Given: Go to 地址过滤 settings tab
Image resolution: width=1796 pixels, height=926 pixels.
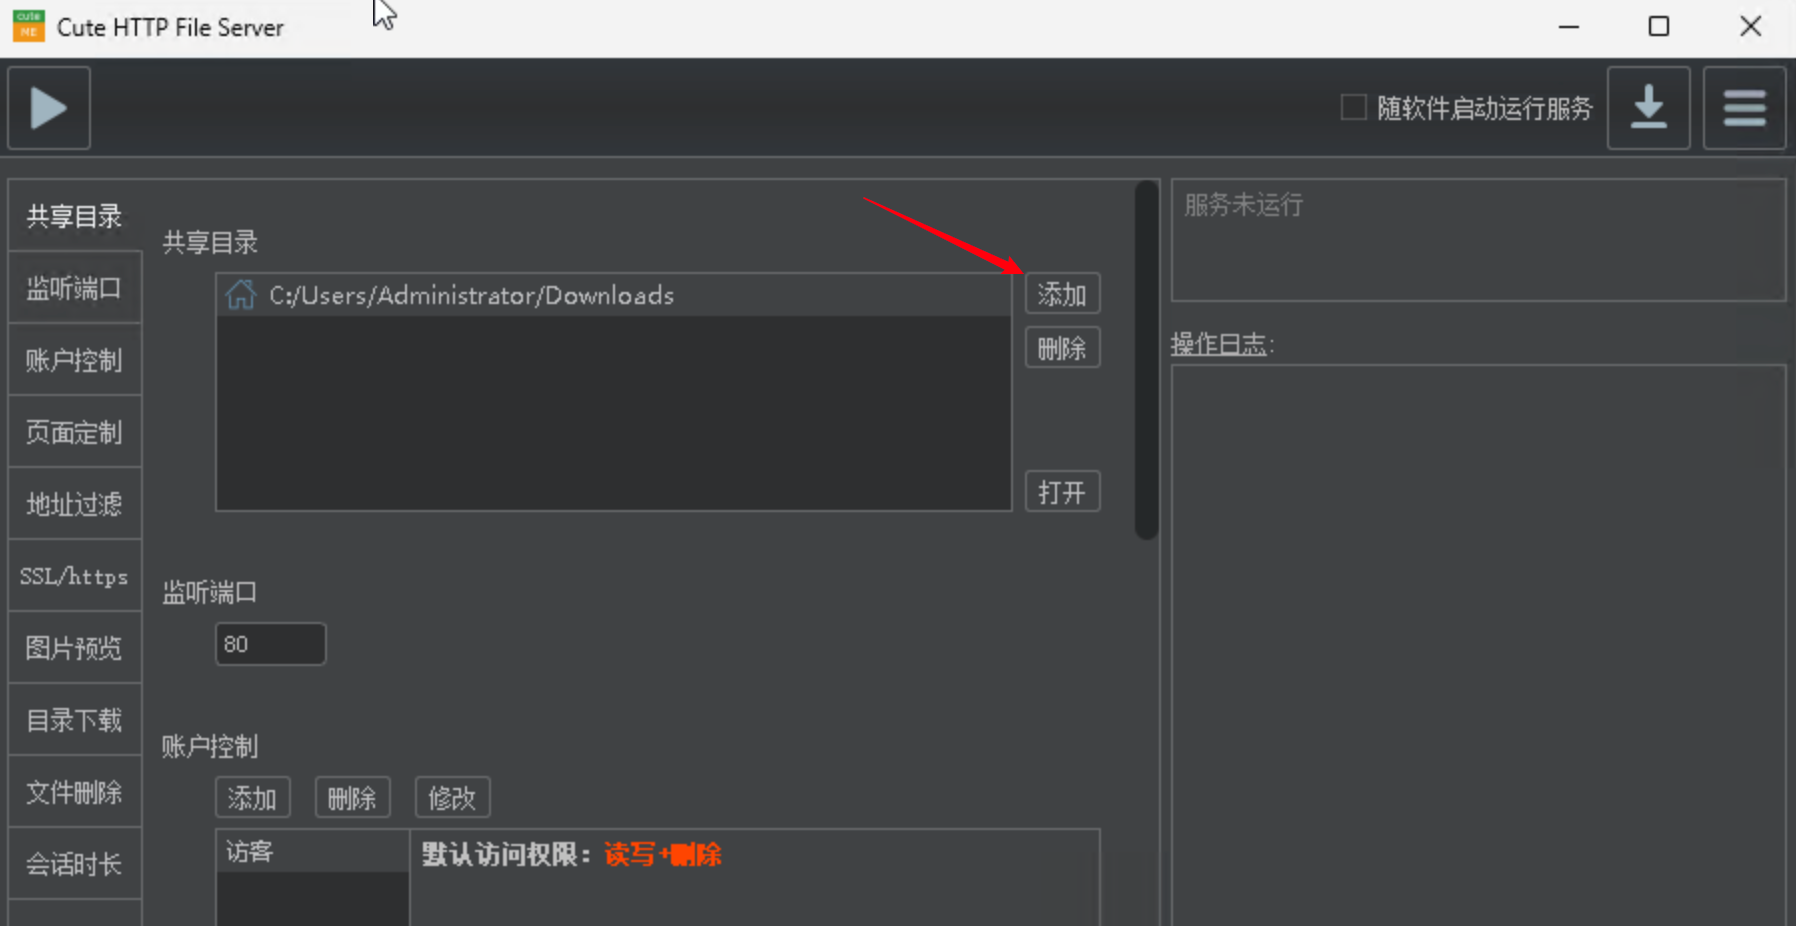Looking at the screenshot, I should click(74, 505).
